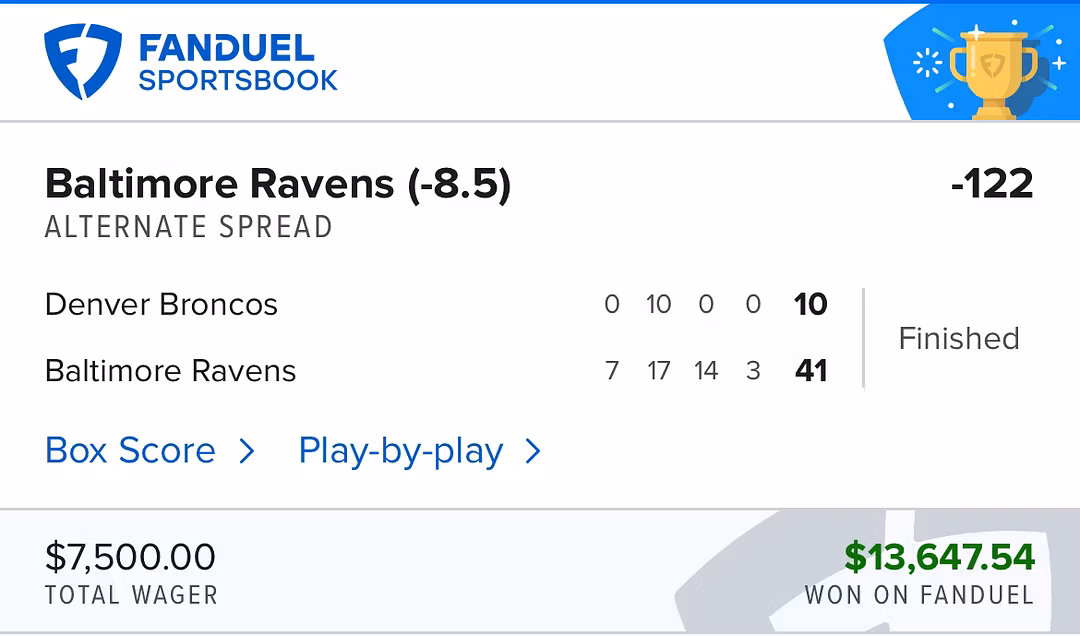Open the Play-by-play link
Screen dimensions: 1080x636
pos(401,452)
